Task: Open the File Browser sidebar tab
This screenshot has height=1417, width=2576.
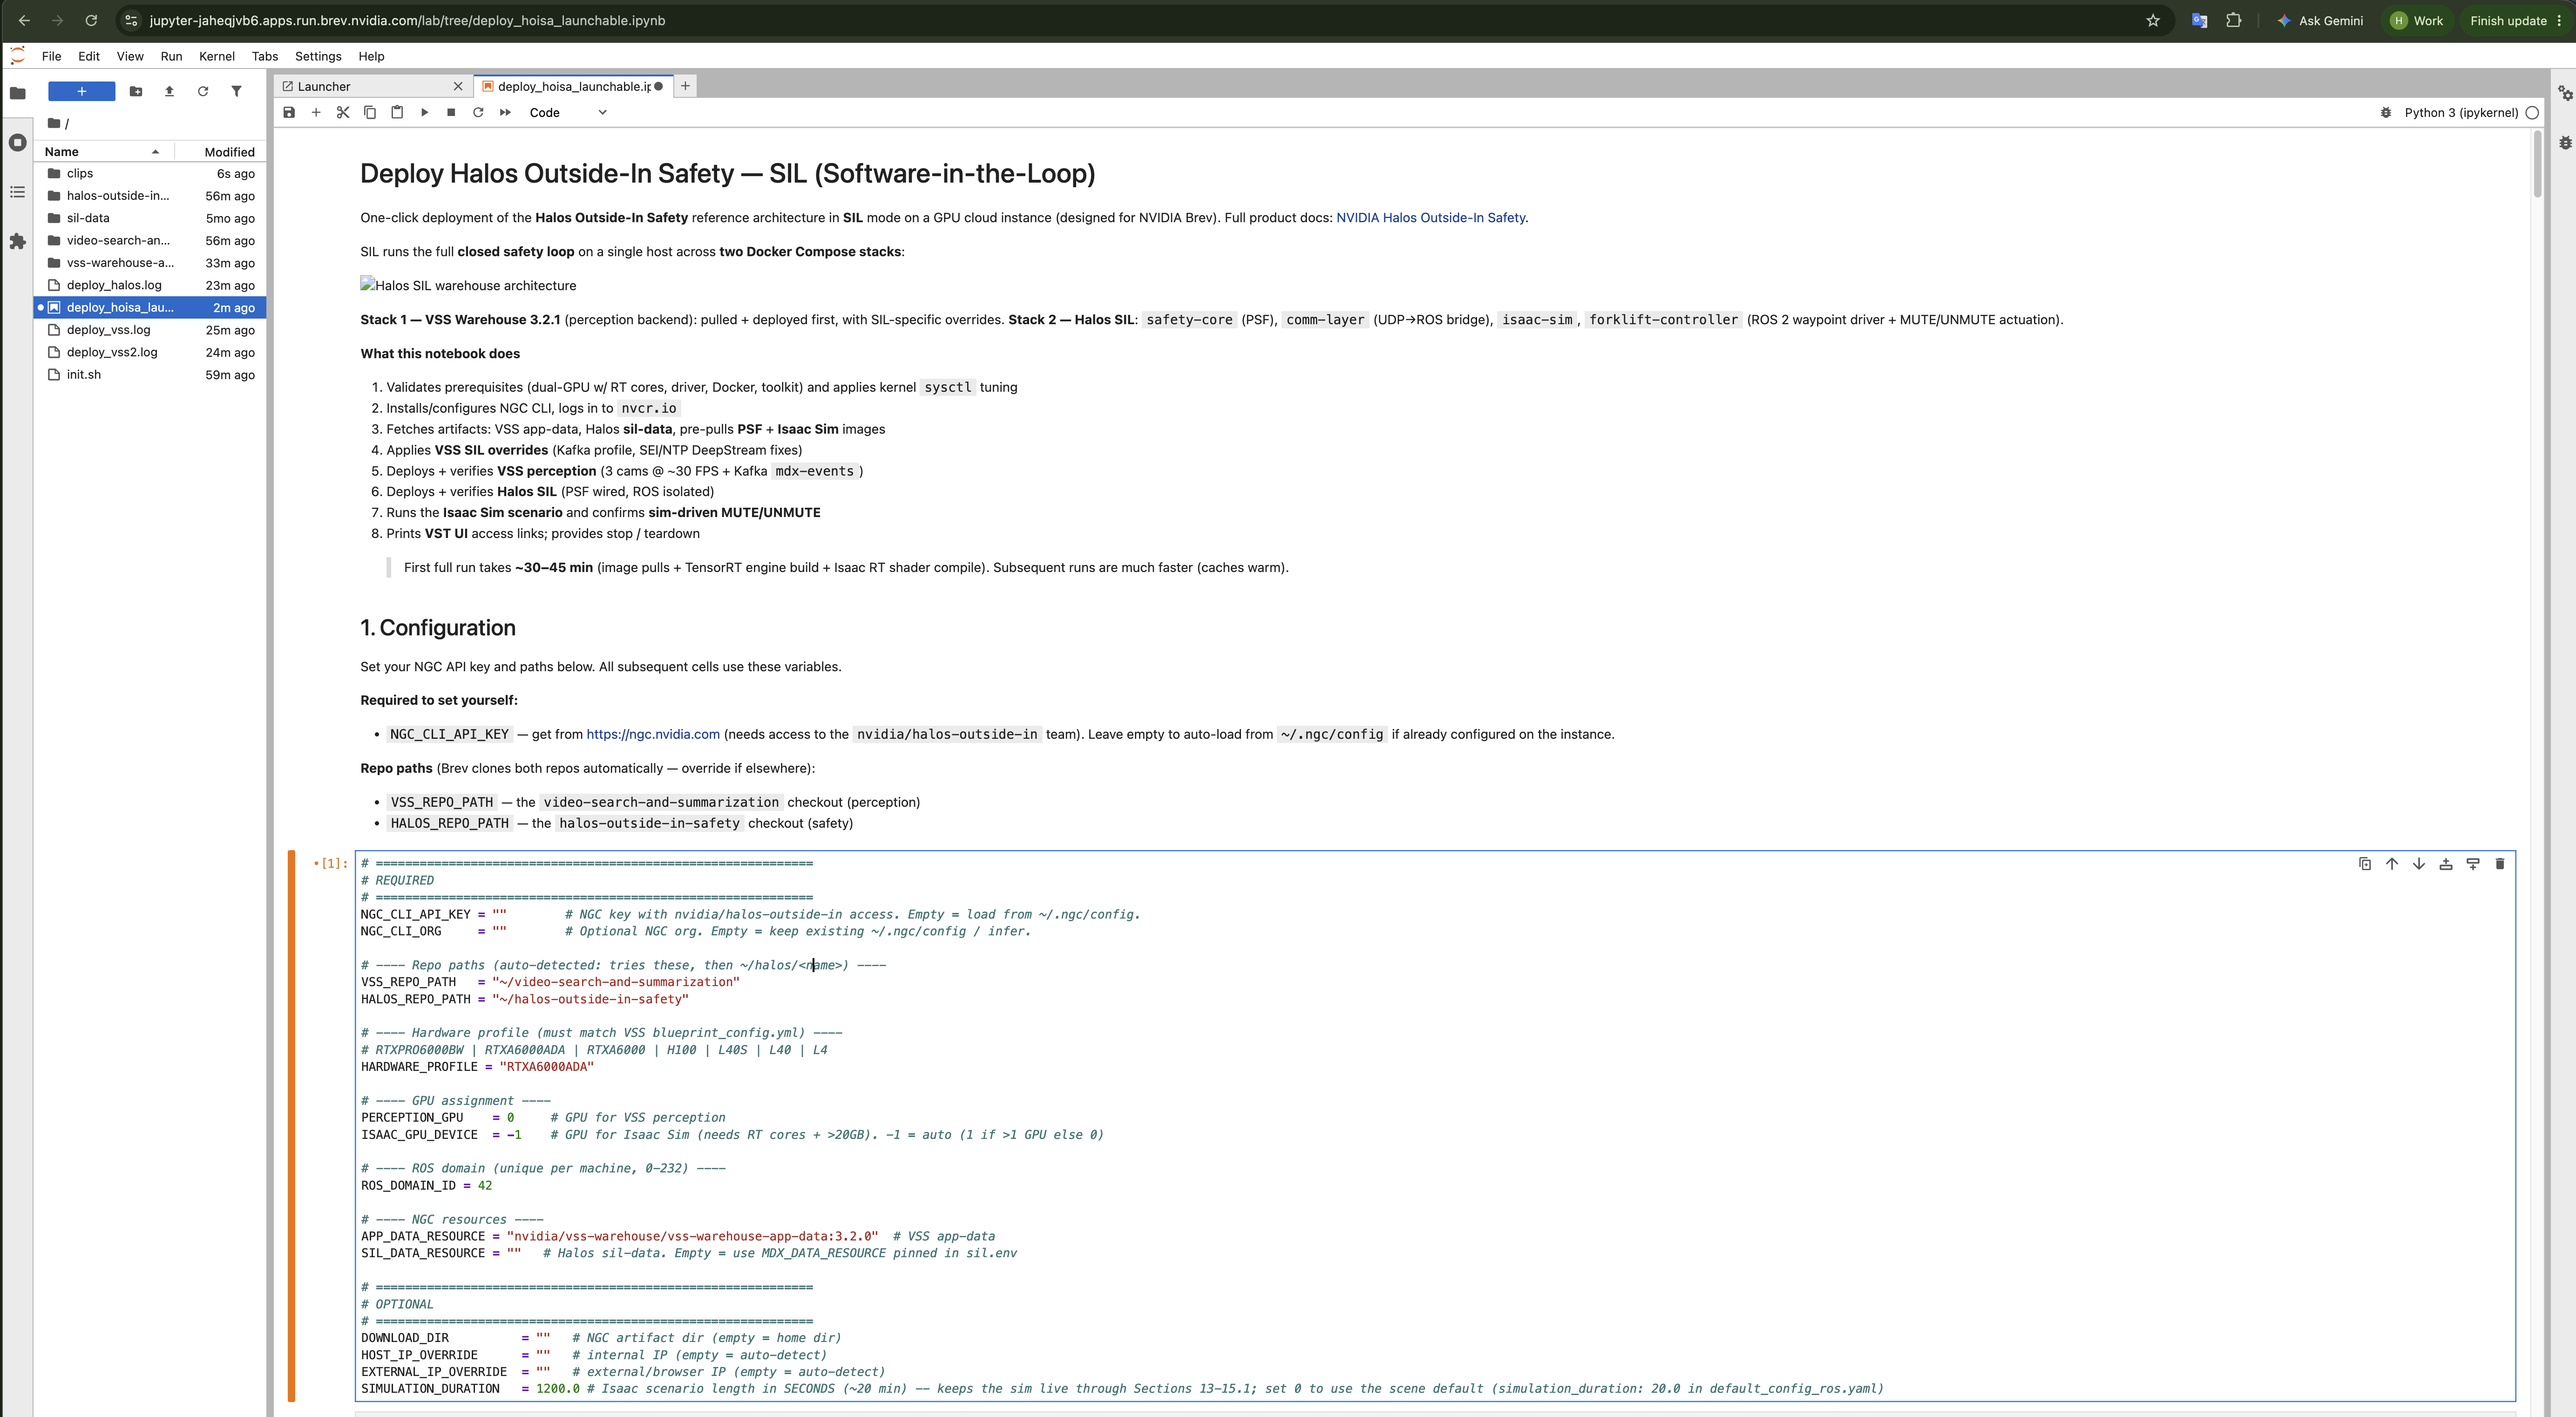Action: coord(17,93)
